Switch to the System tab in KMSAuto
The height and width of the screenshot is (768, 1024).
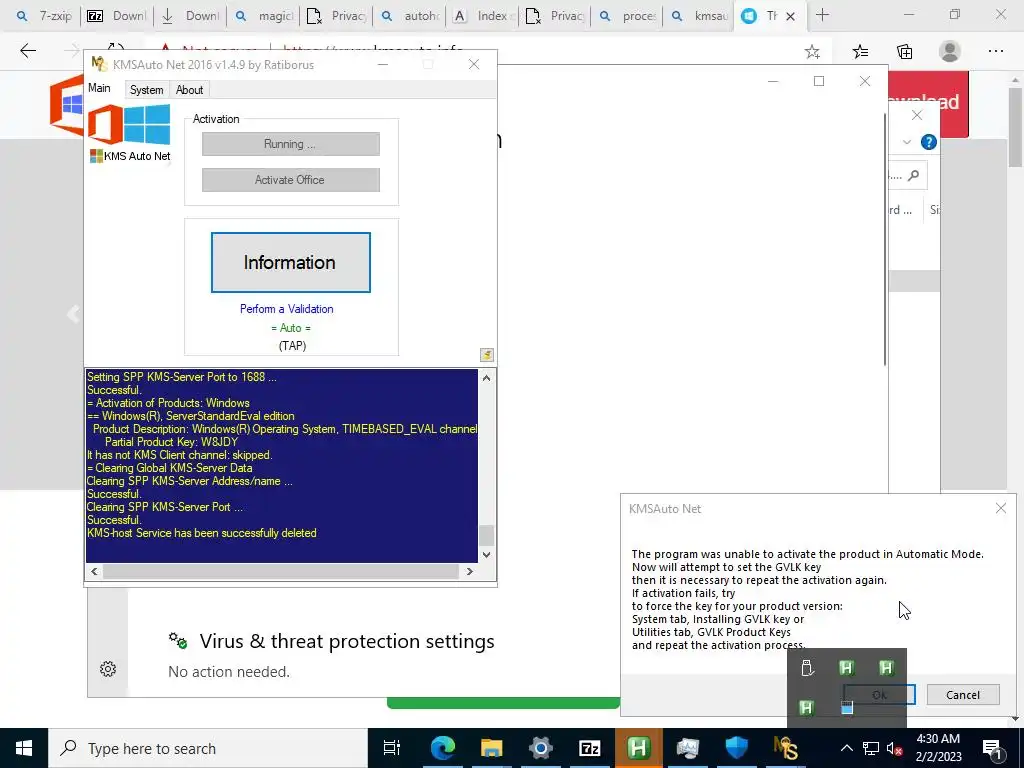point(146,89)
